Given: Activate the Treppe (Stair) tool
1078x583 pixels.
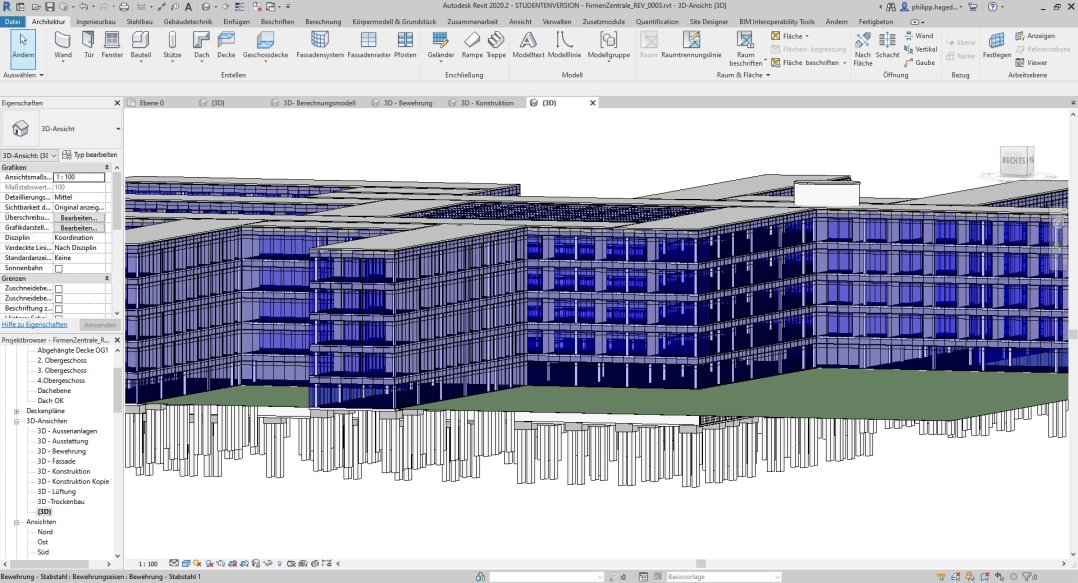Looking at the screenshot, I should coord(494,44).
